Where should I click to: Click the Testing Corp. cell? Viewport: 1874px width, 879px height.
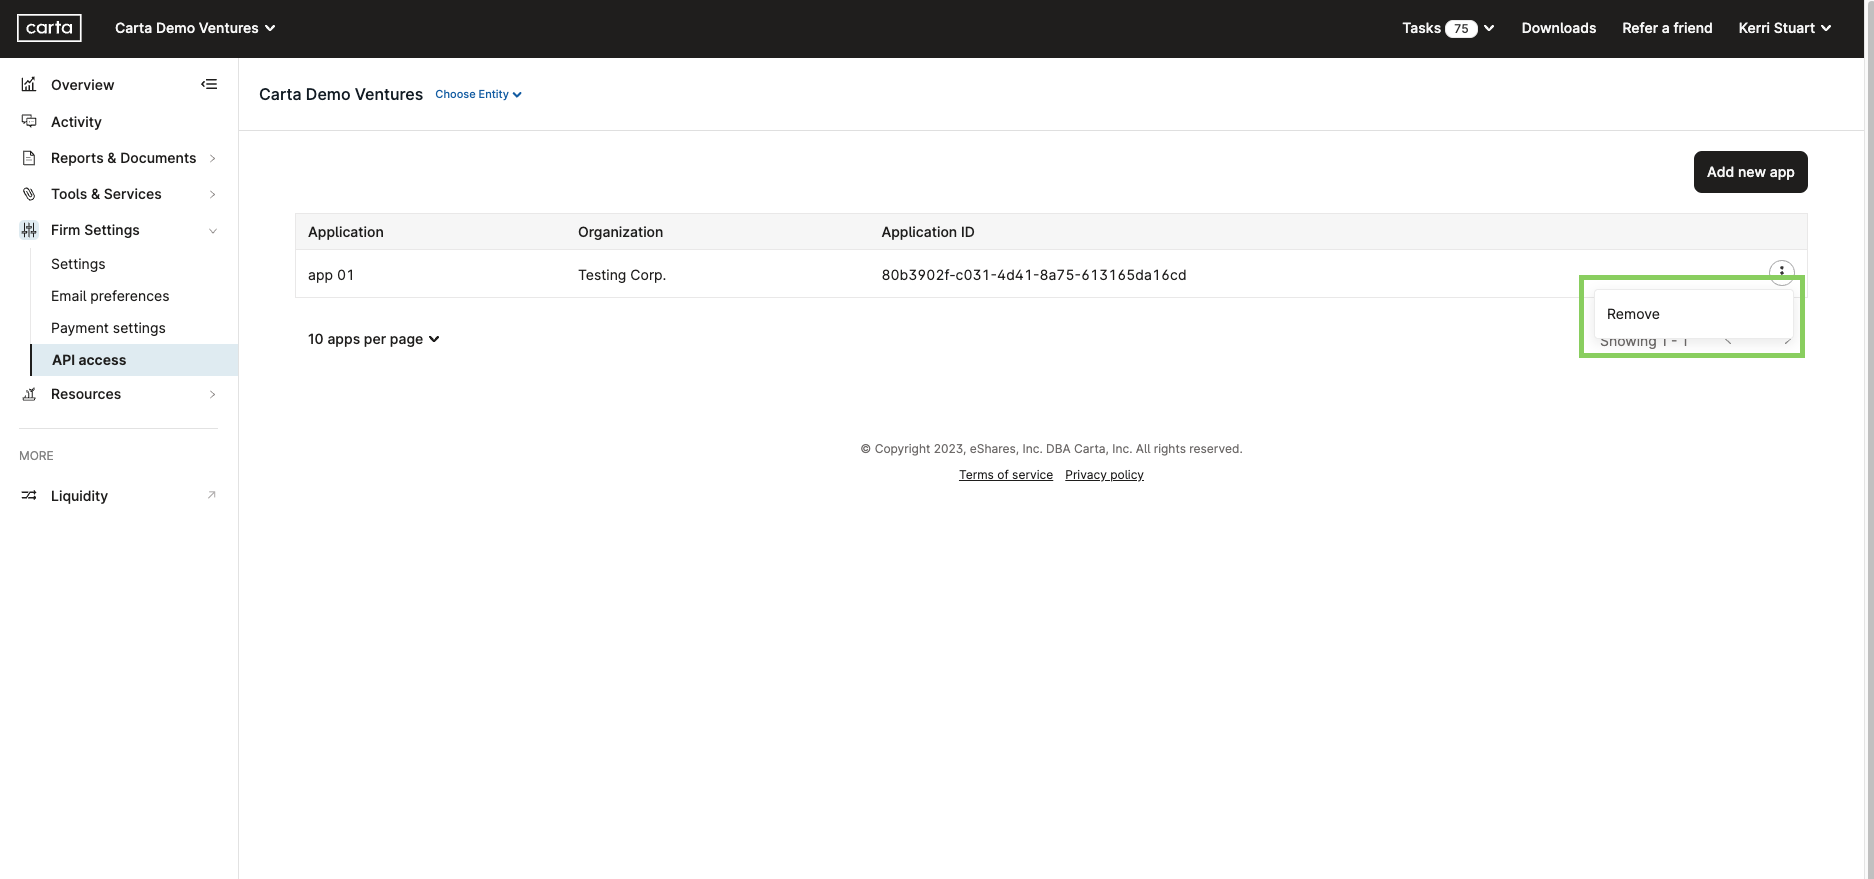[x=622, y=275]
